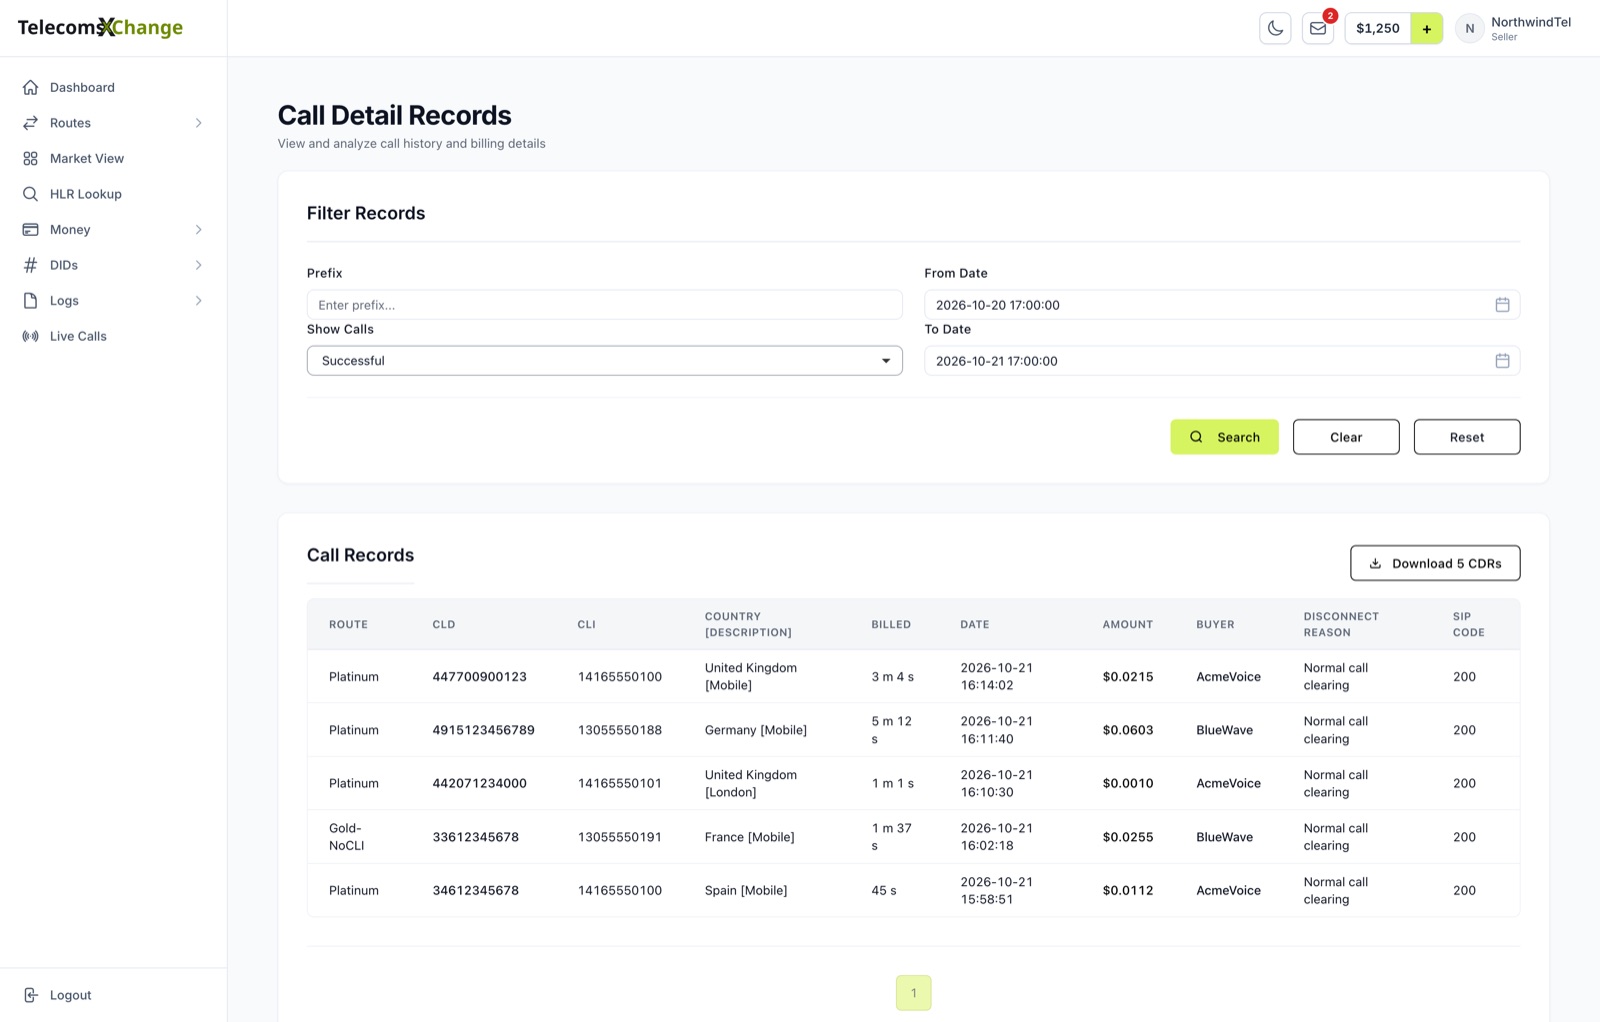Click the AMOUNT column header
1600x1022 pixels.
tap(1128, 624)
